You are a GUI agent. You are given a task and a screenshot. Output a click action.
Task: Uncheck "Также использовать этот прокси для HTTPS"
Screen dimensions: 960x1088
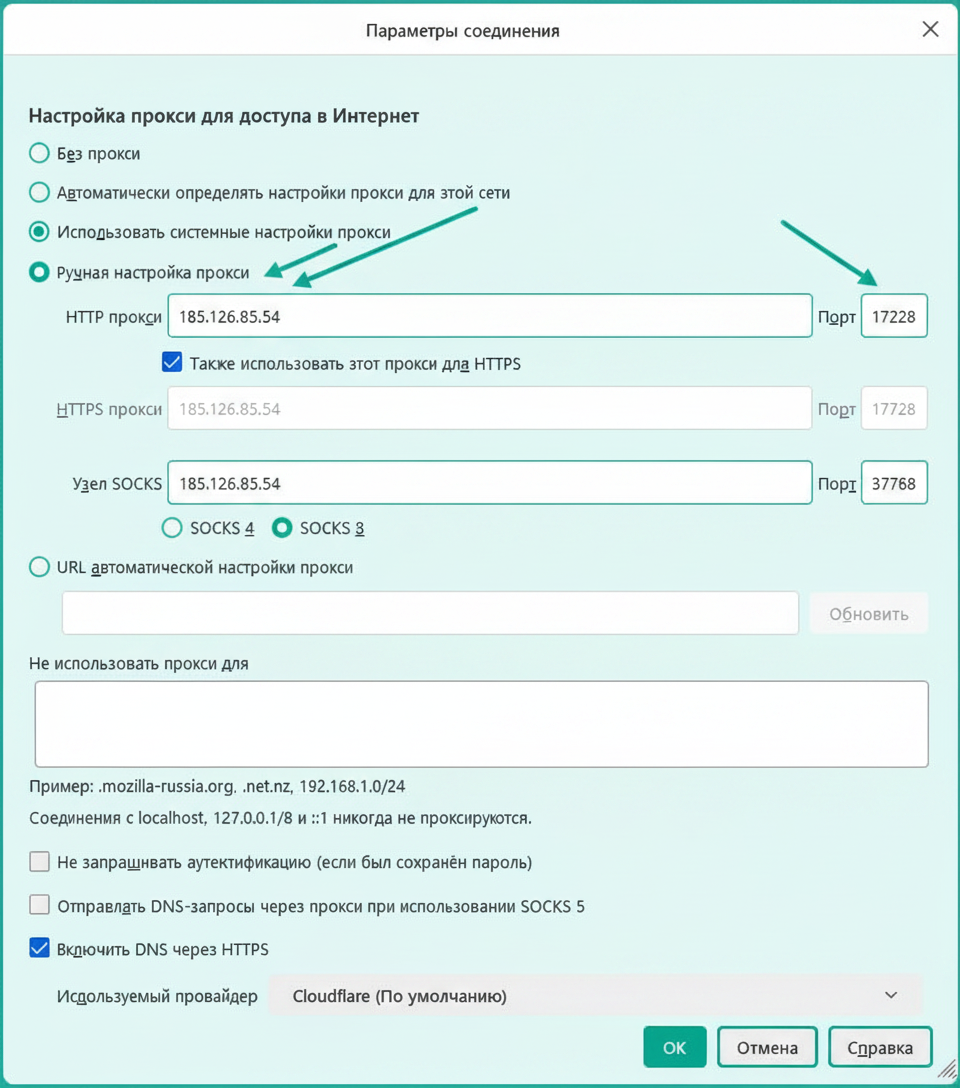(x=172, y=363)
